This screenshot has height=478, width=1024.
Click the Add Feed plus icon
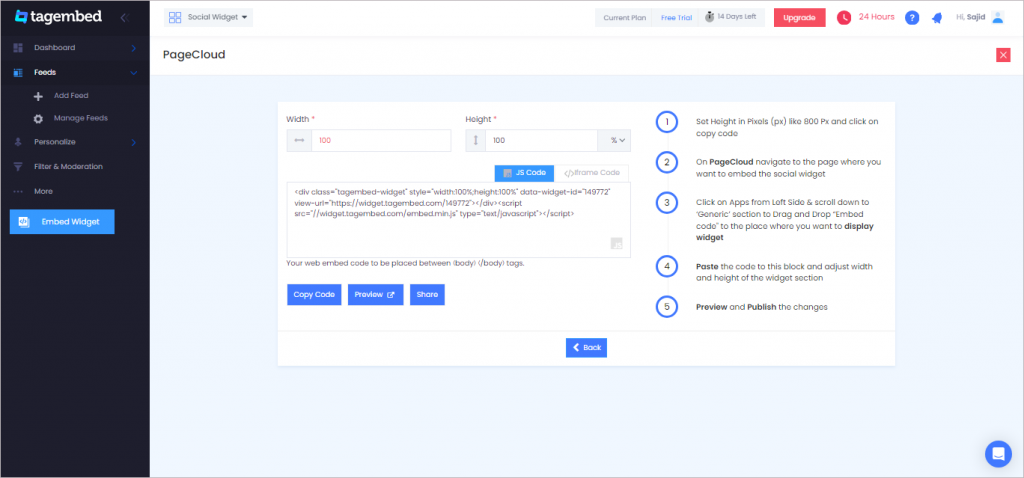pyautogui.click(x=38, y=96)
